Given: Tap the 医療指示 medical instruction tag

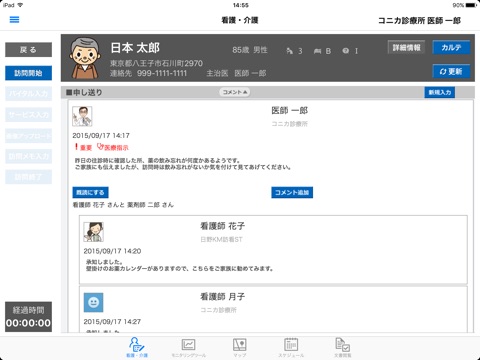Looking at the screenshot, I should [113, 147].
